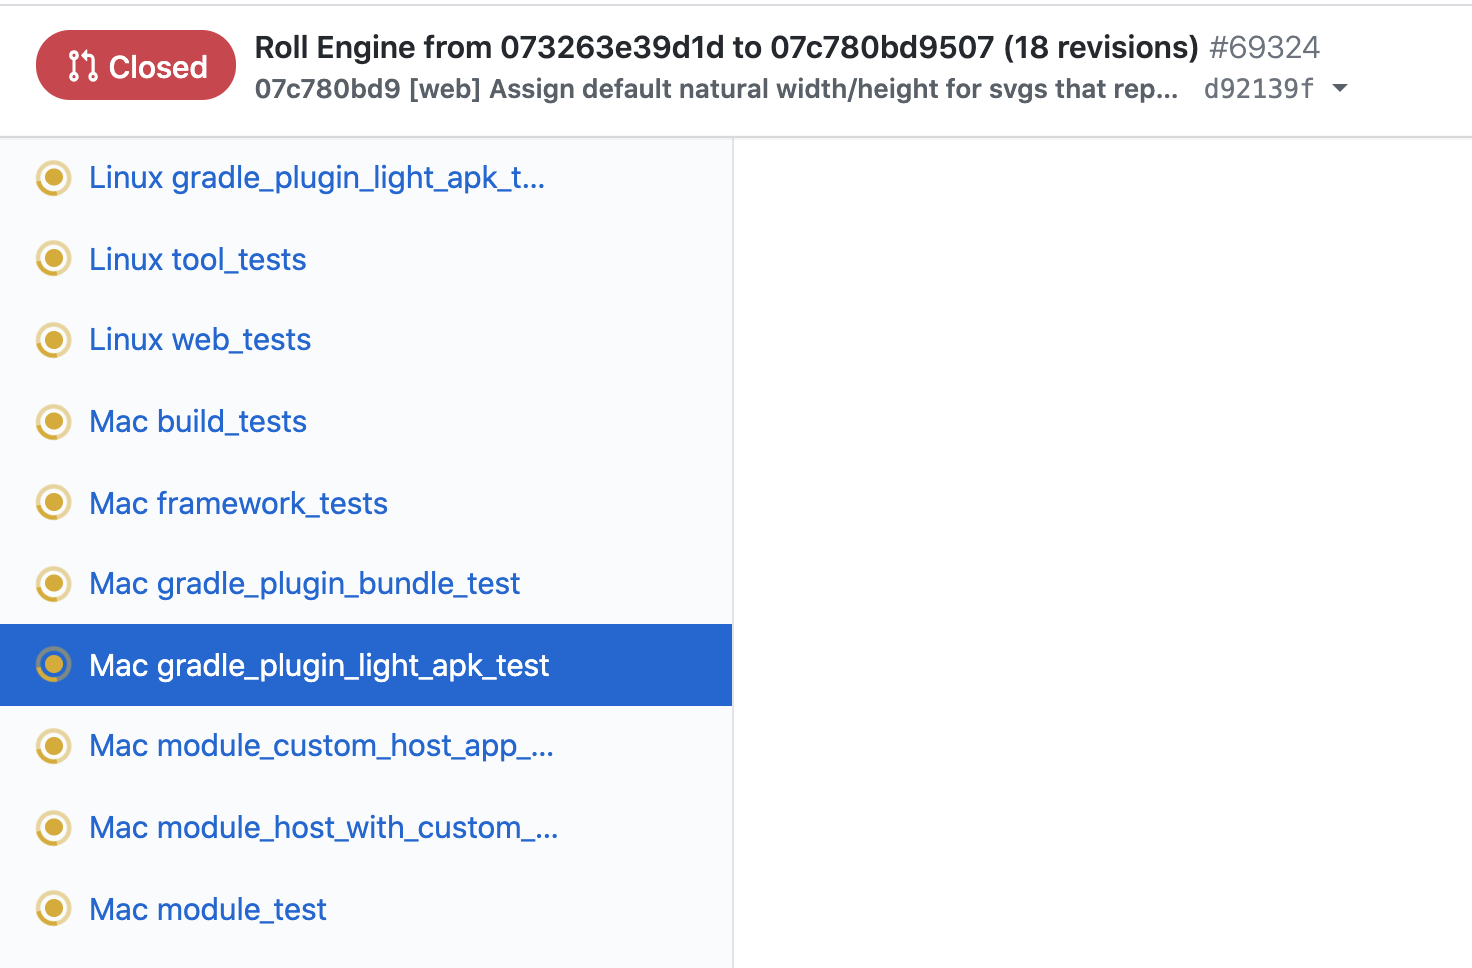Click the status icon beside Mac module_custom_host_app check

coord(53,746)
